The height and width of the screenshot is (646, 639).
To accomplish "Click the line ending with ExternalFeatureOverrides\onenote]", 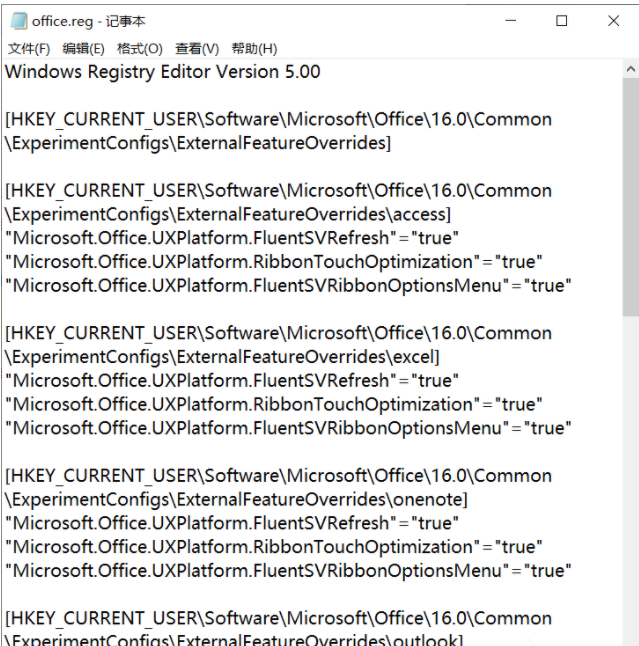I will pos(236,500).
